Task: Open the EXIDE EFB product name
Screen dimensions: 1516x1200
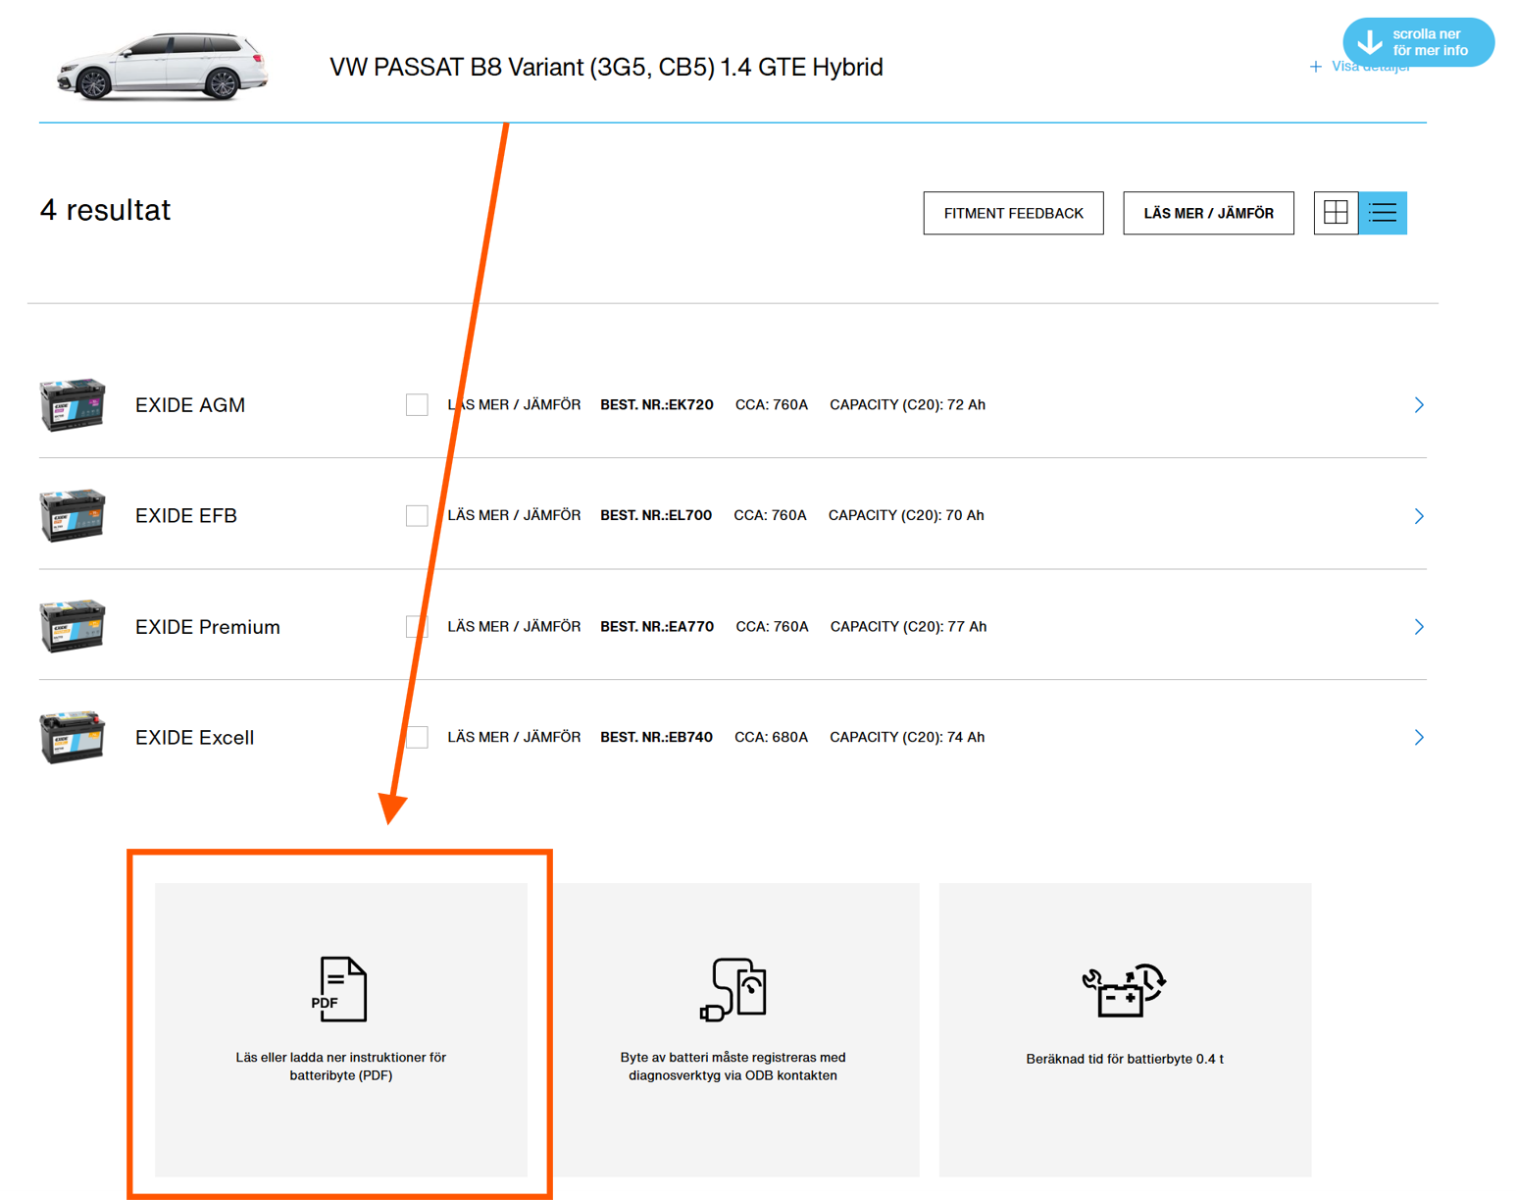Action: (x=186, y=516)
